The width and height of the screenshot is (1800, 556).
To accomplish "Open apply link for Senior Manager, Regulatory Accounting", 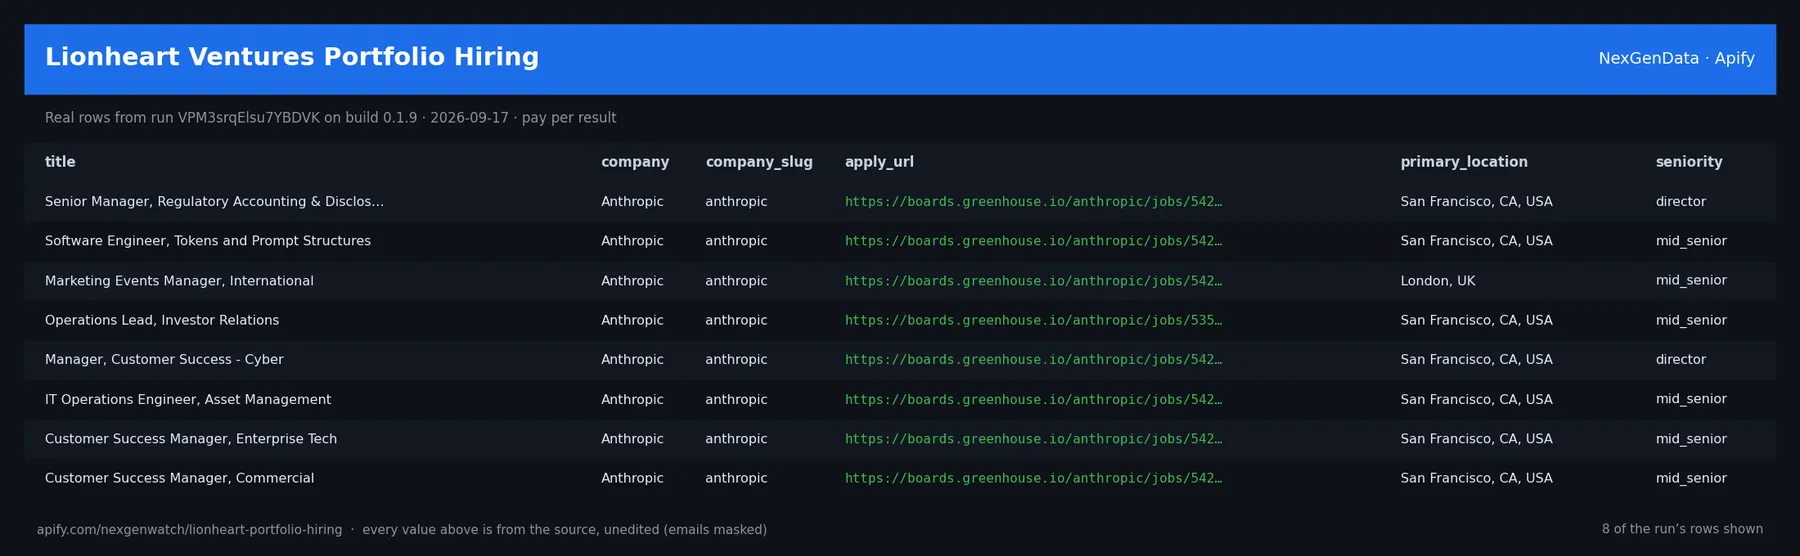I will (x=1033, y=202).
